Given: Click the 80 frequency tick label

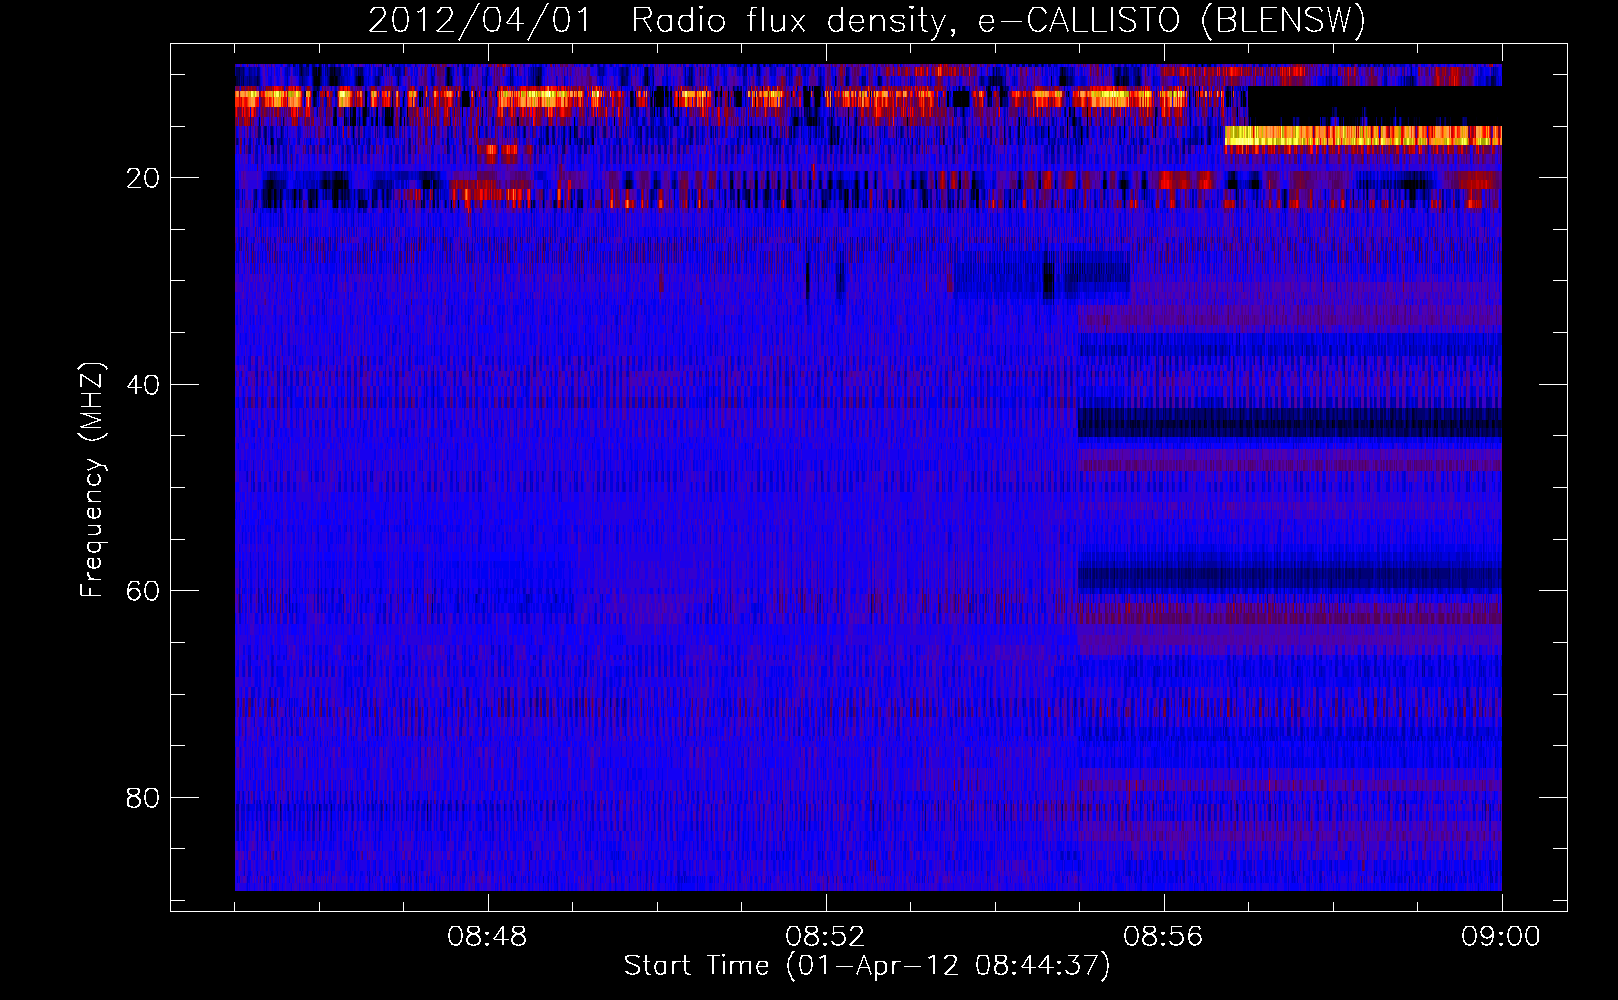Looking at the screenshot, I should [x=143, y=798].
